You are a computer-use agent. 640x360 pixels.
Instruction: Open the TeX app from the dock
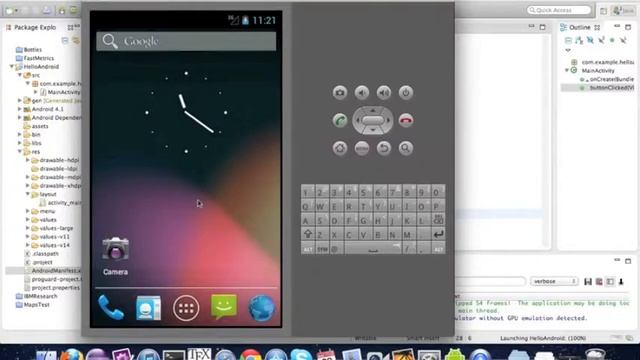pyautogui.click(x=199, y=354)
